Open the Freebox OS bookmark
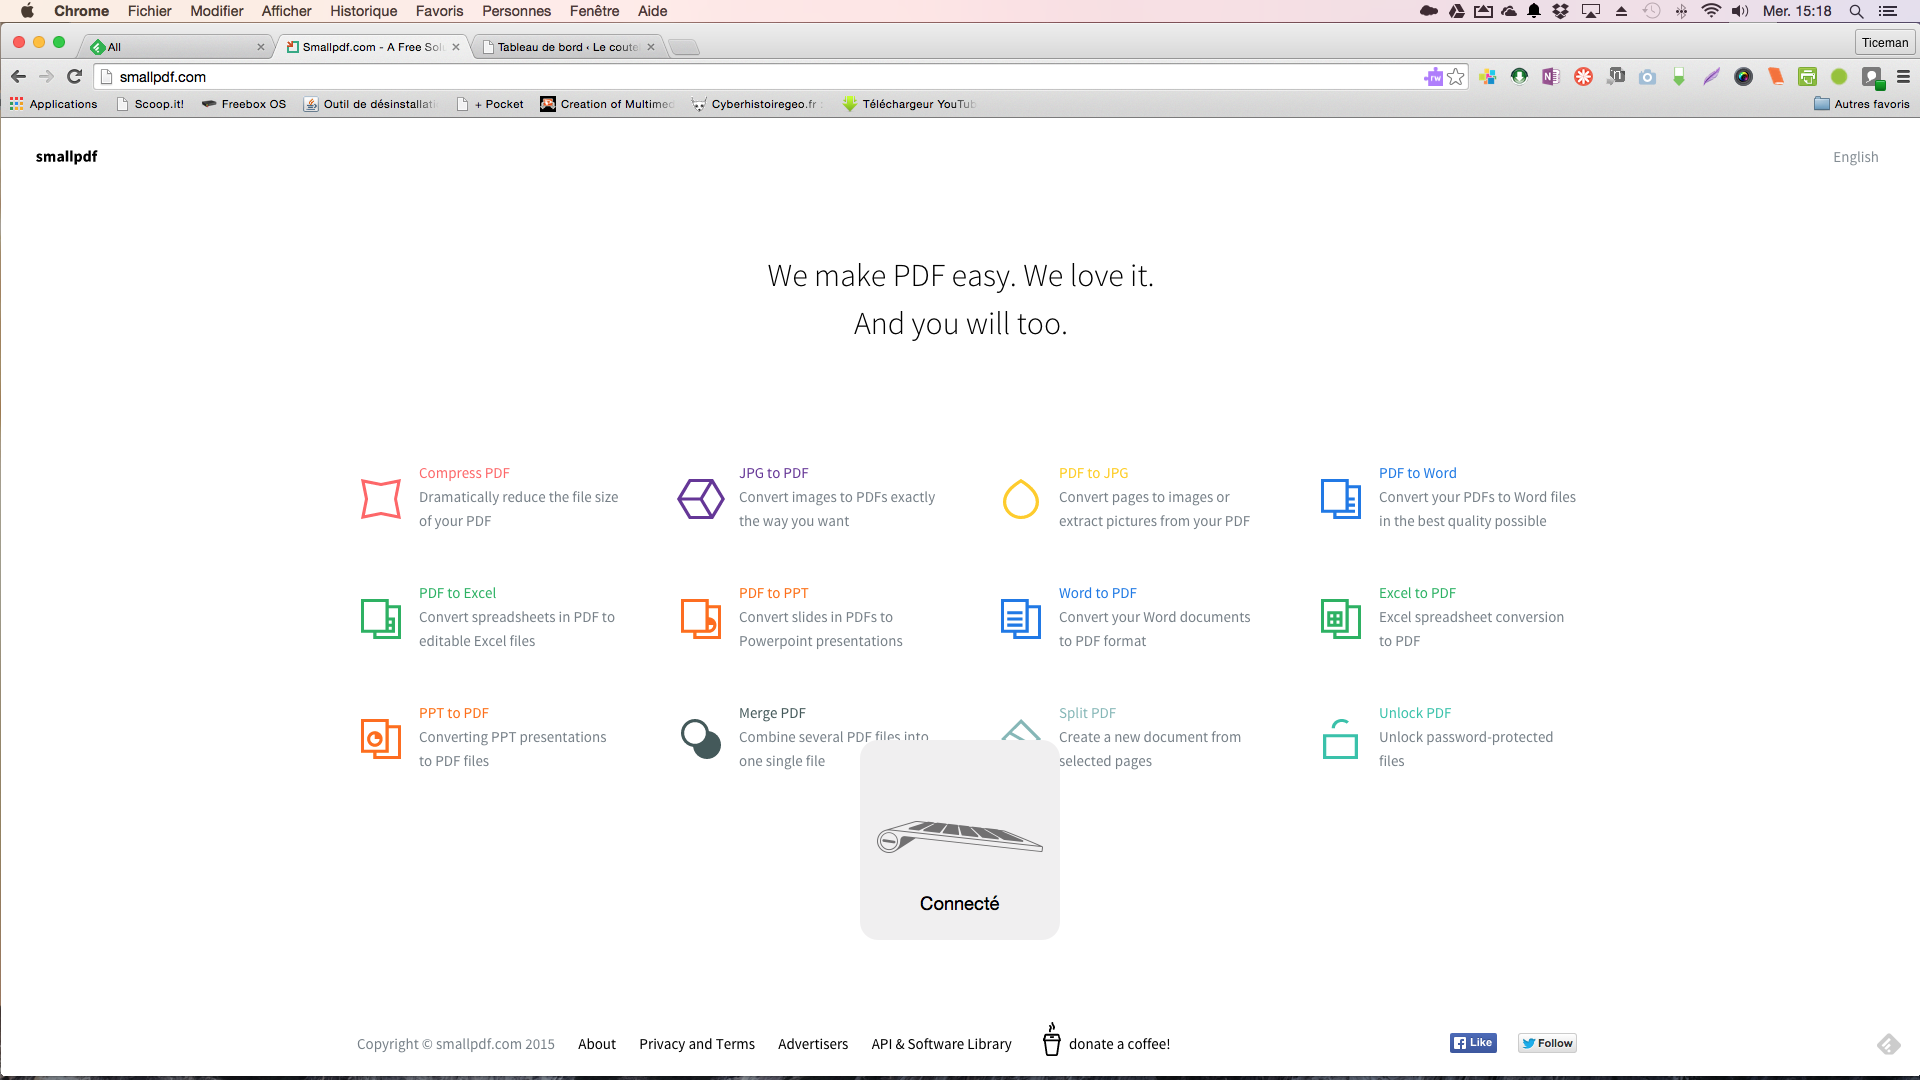The width and height of the screenshot is (1920, 1080). [244, 104]
